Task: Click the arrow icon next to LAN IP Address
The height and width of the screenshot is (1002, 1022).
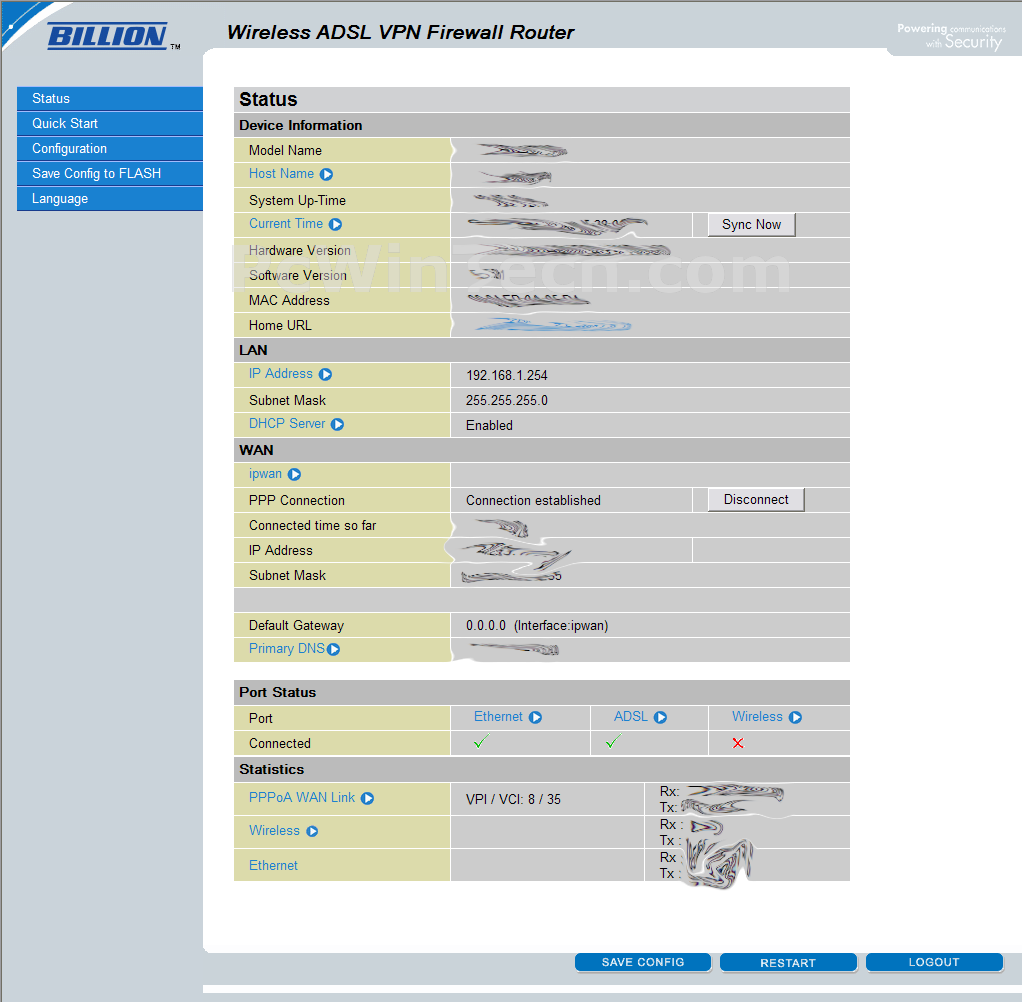Action: 325,374
